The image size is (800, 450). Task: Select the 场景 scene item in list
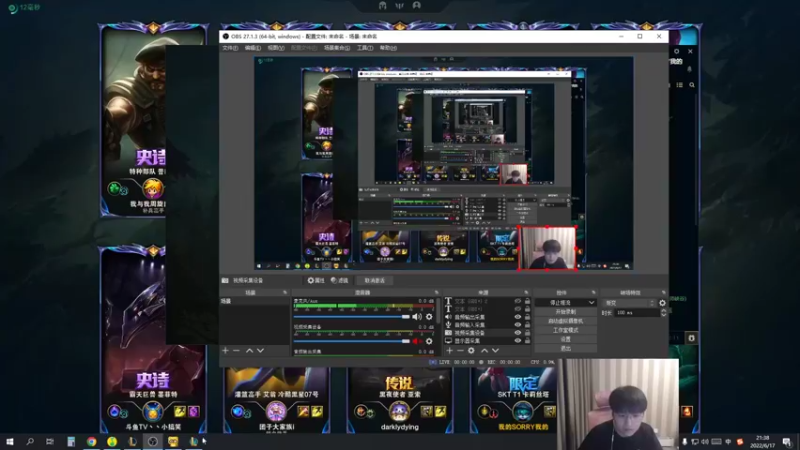point(254,302)
